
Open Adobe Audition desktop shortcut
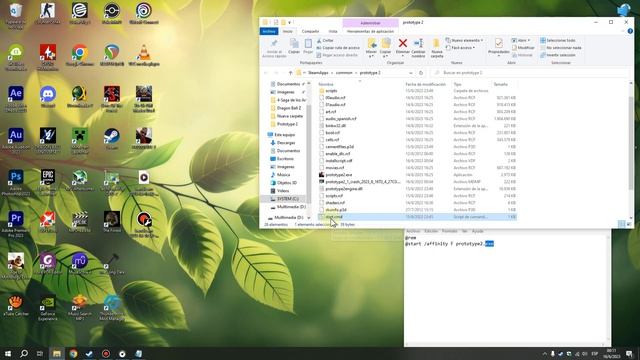click(16, 140)
